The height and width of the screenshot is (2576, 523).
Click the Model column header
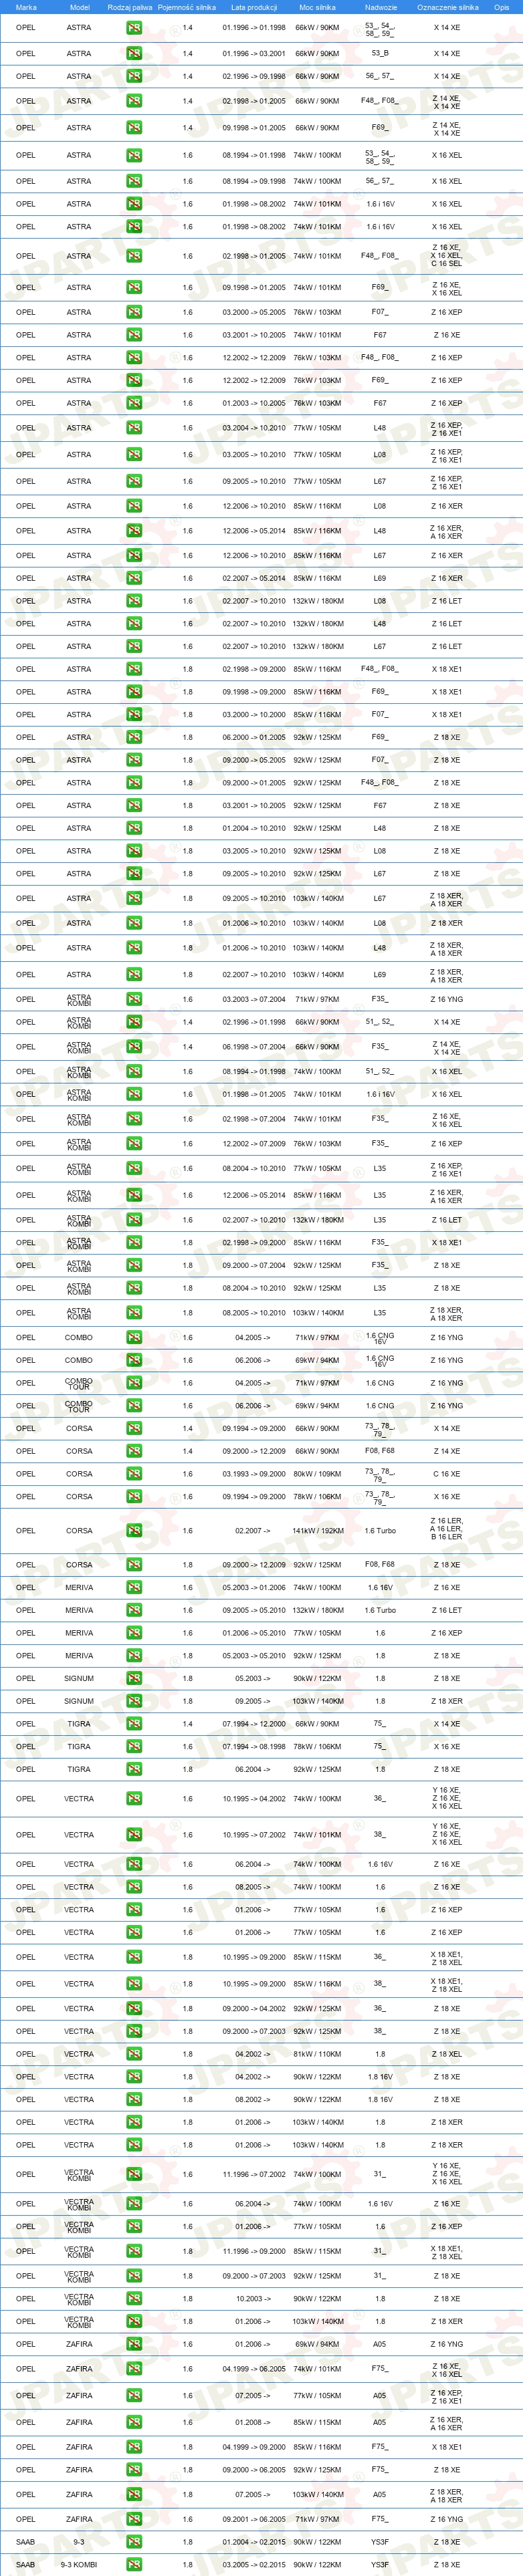(79, 7)
